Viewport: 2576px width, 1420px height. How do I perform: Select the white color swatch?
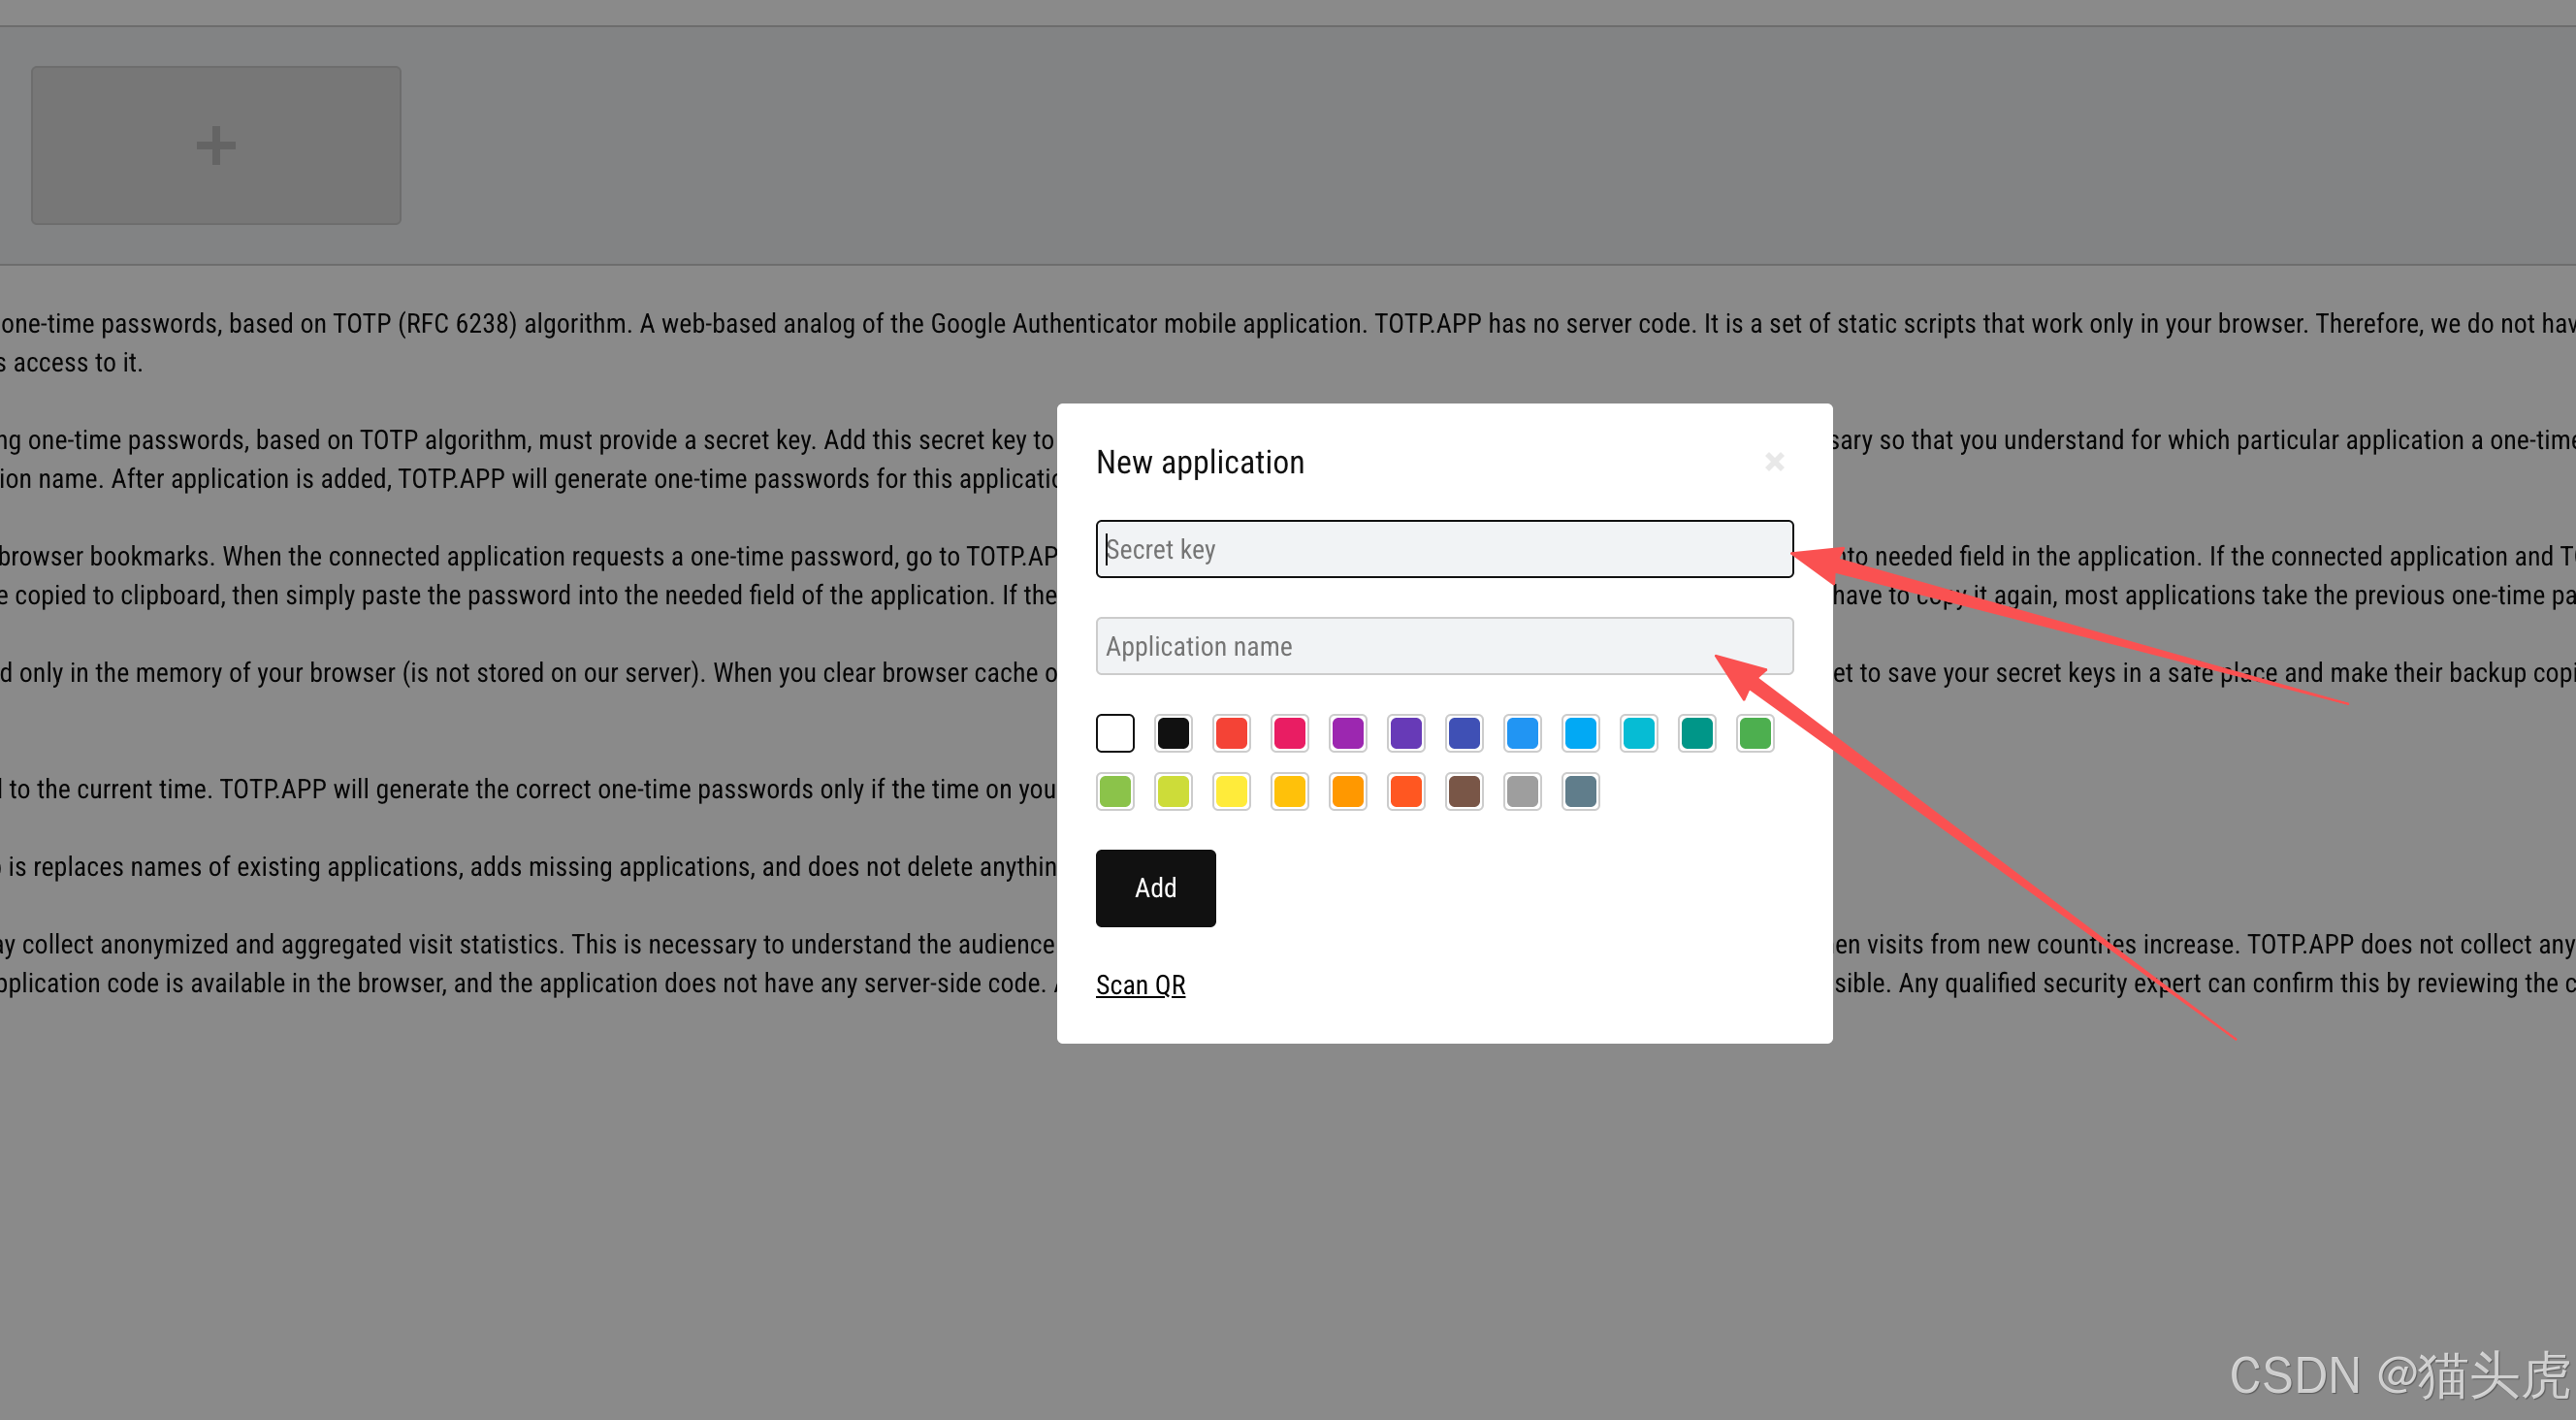tap(1115, 733)
